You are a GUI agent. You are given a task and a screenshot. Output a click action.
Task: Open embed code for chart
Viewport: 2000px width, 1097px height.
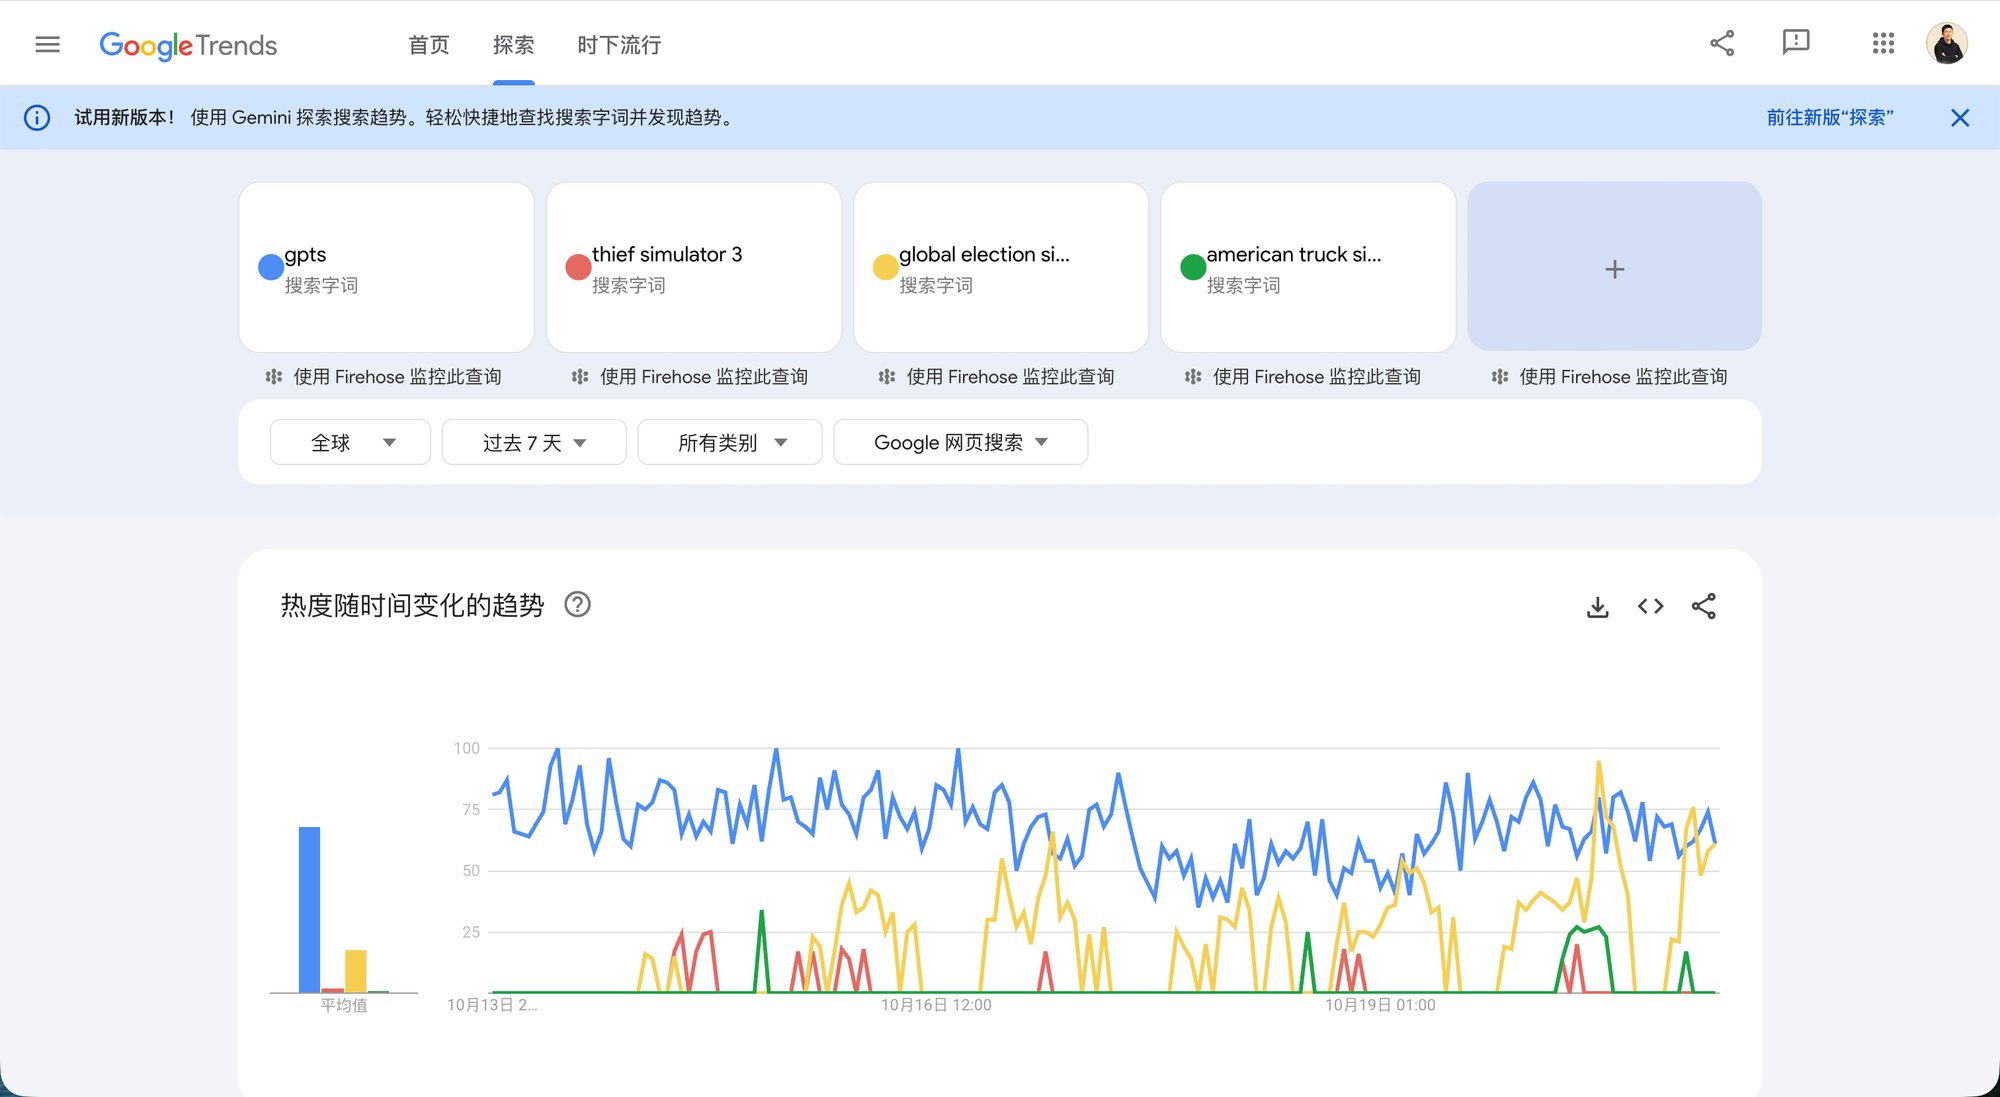pos(1651,606)
